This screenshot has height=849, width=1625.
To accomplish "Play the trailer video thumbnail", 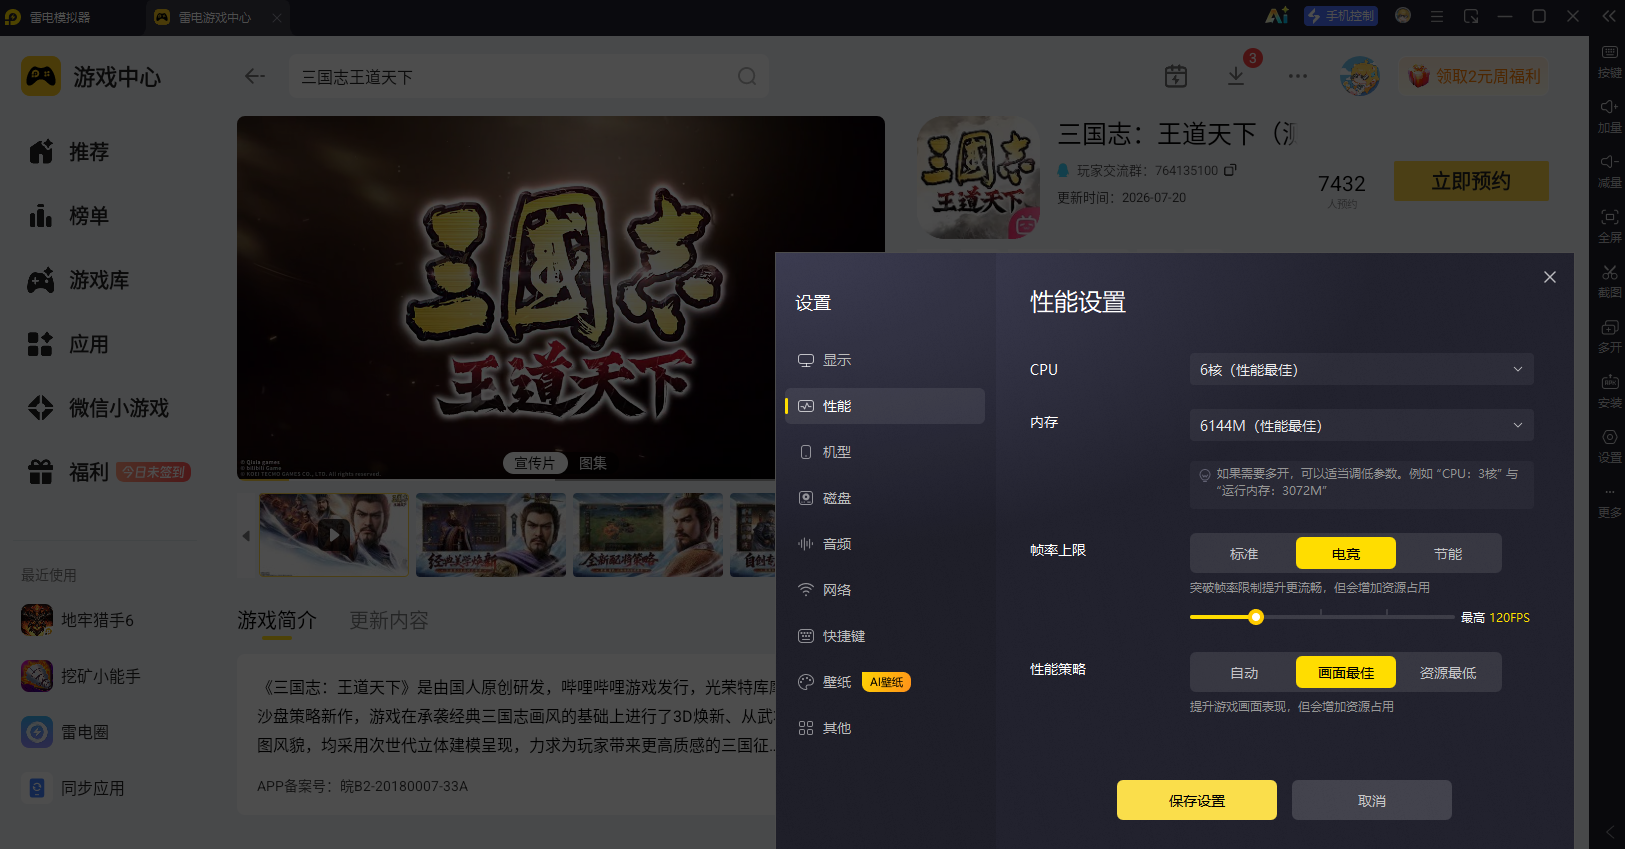I will [334, 535].
